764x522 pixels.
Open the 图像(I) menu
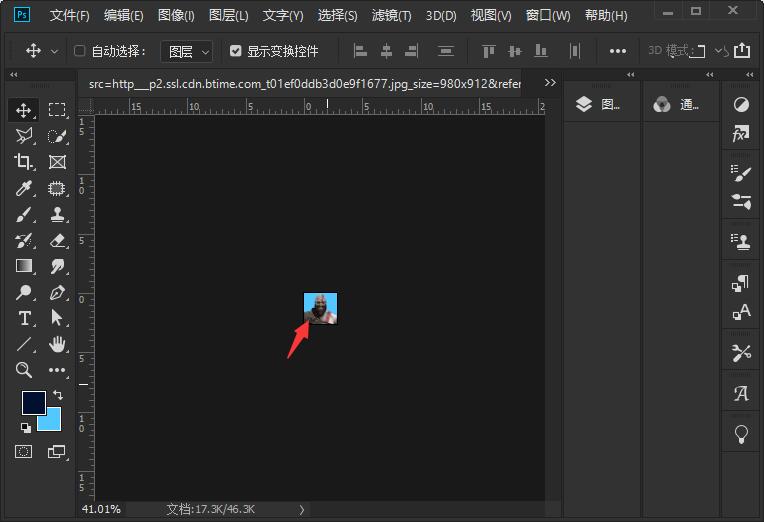click(x=176, y=16)
